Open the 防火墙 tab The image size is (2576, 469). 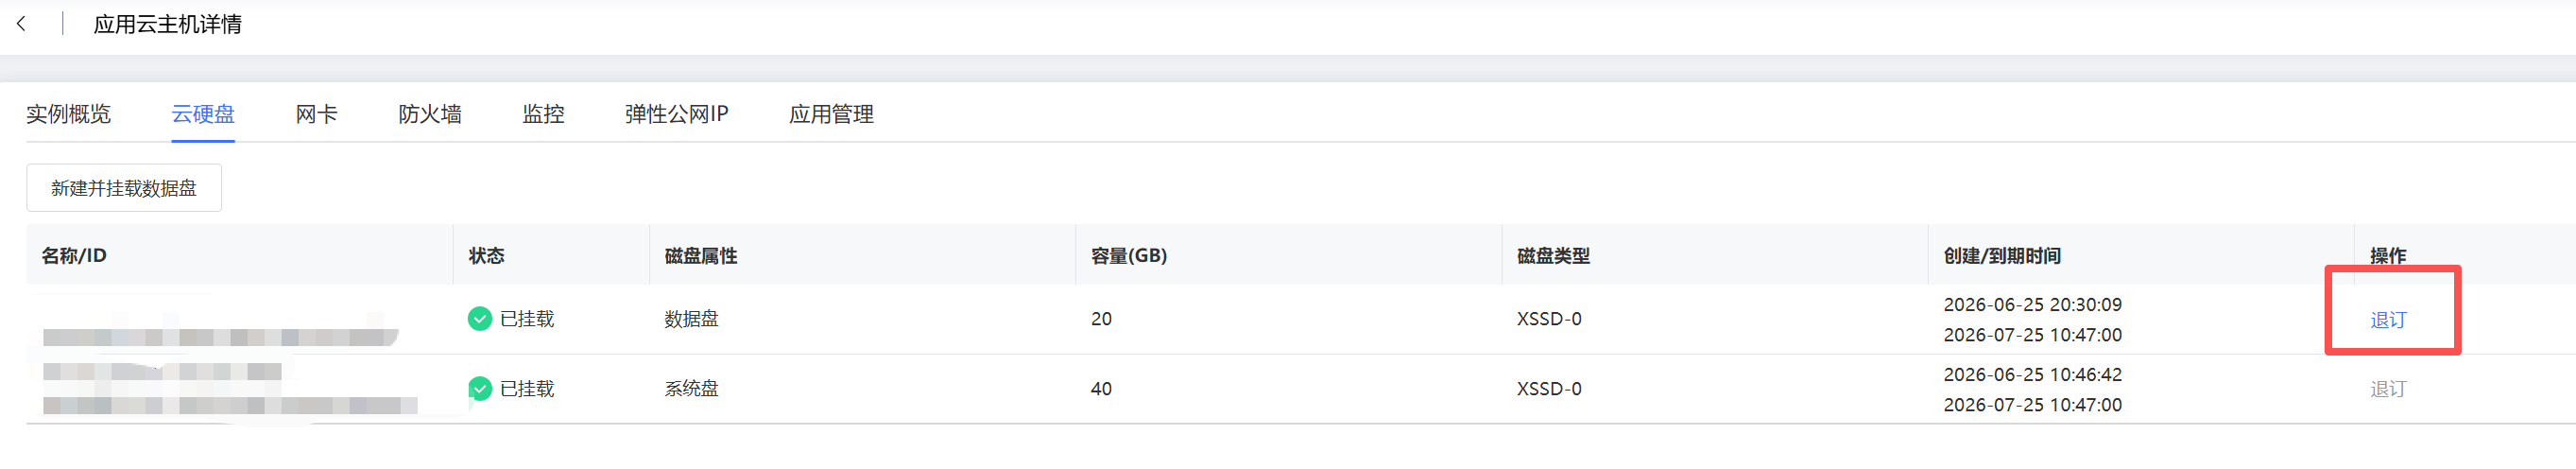click(430, 114)
